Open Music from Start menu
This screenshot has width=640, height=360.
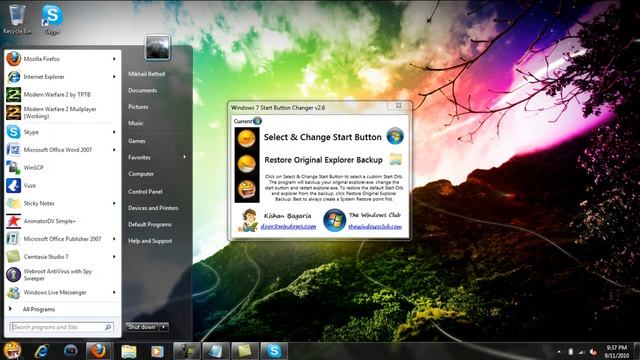point(136,123)
